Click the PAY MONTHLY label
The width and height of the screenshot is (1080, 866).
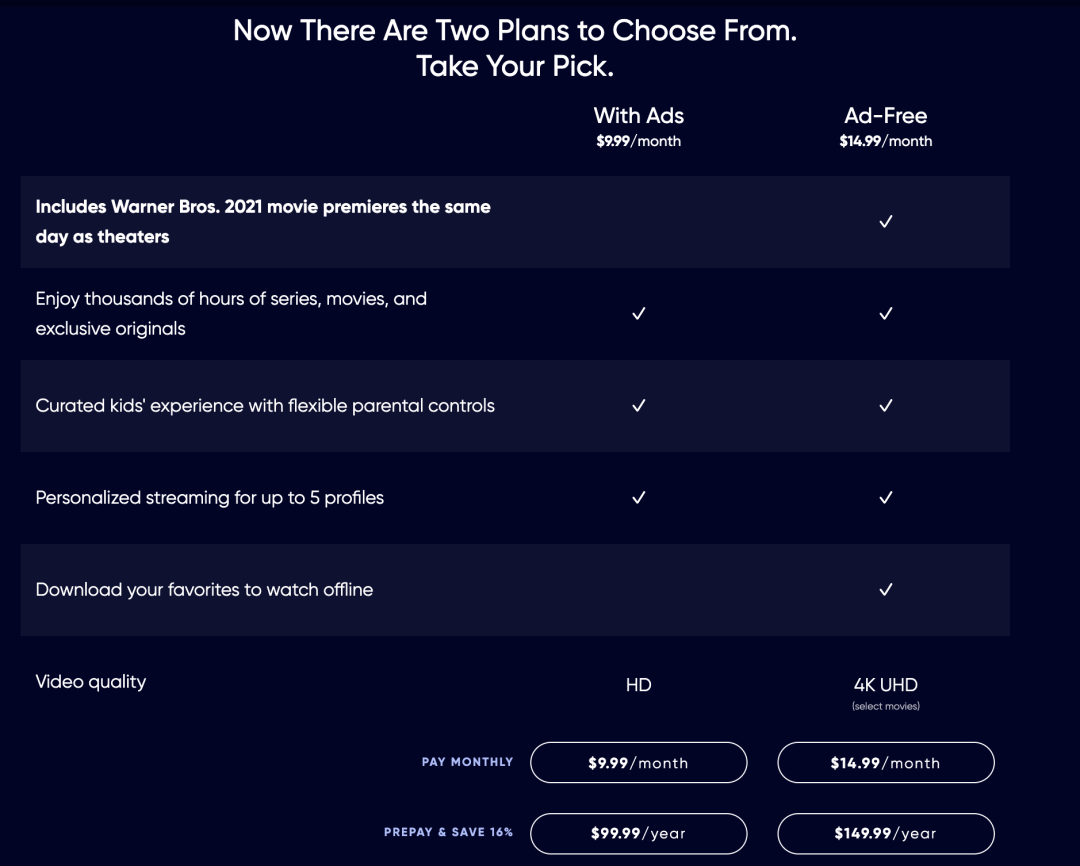467,762
